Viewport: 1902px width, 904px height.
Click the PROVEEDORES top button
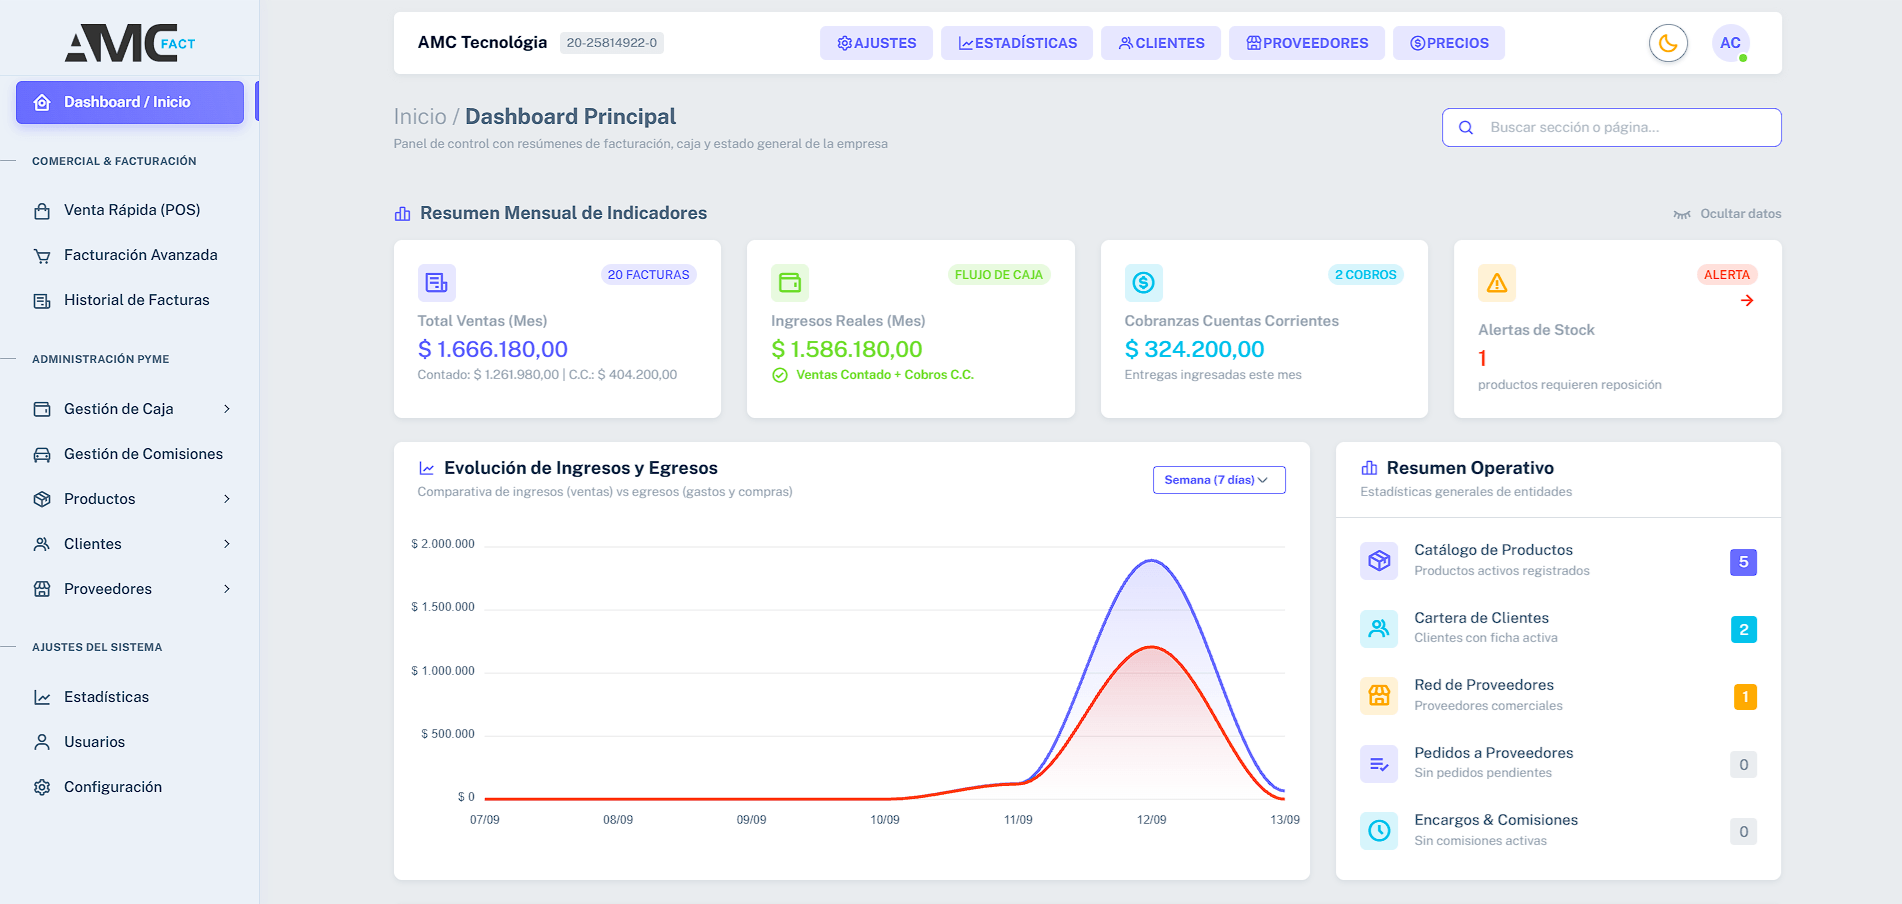[1307, 43]
